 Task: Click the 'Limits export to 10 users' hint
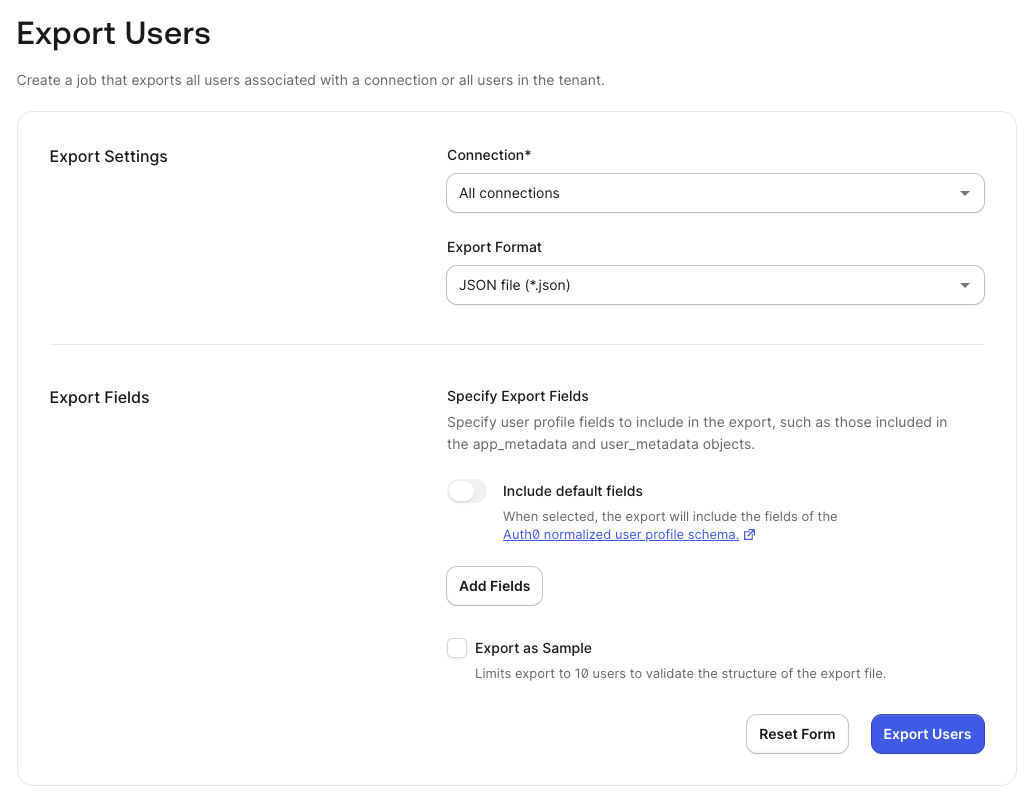pyautogui.click(x=680, y=673)
